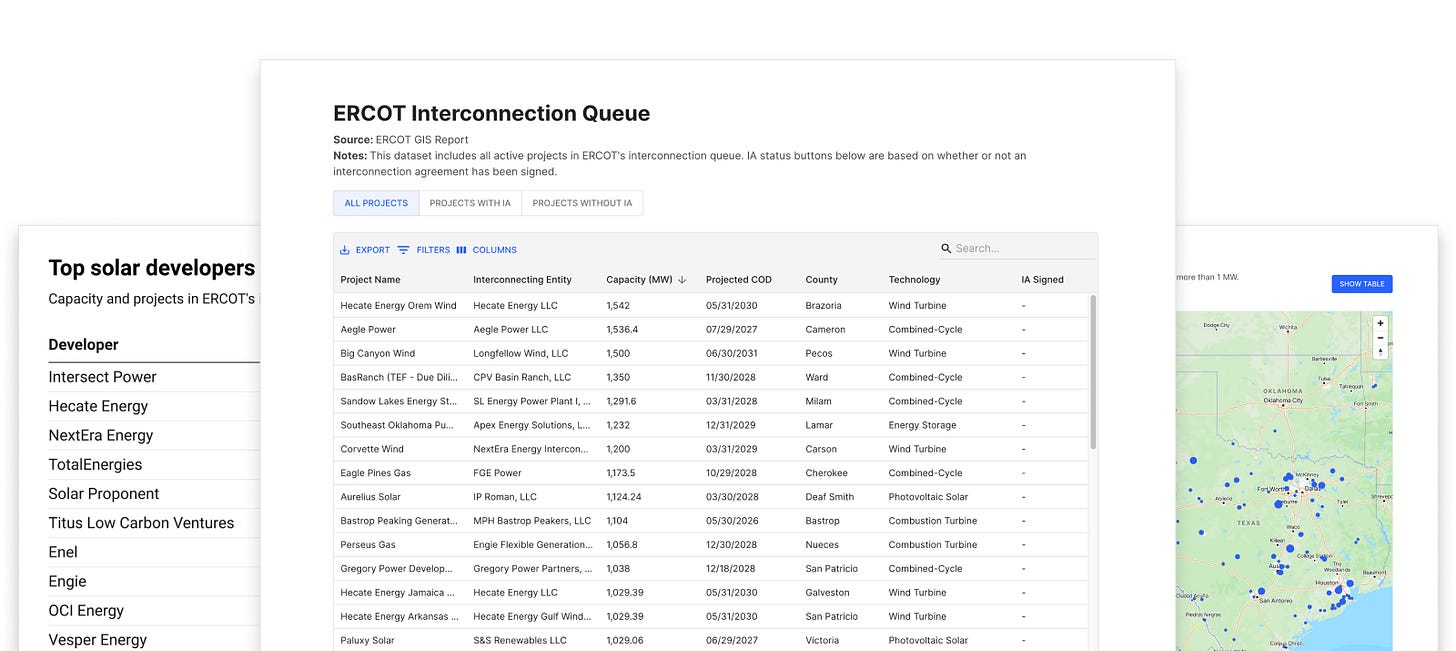Click the Columns icon in toolbar
This screenshot has width=1456, height=651.
point(461,250)
